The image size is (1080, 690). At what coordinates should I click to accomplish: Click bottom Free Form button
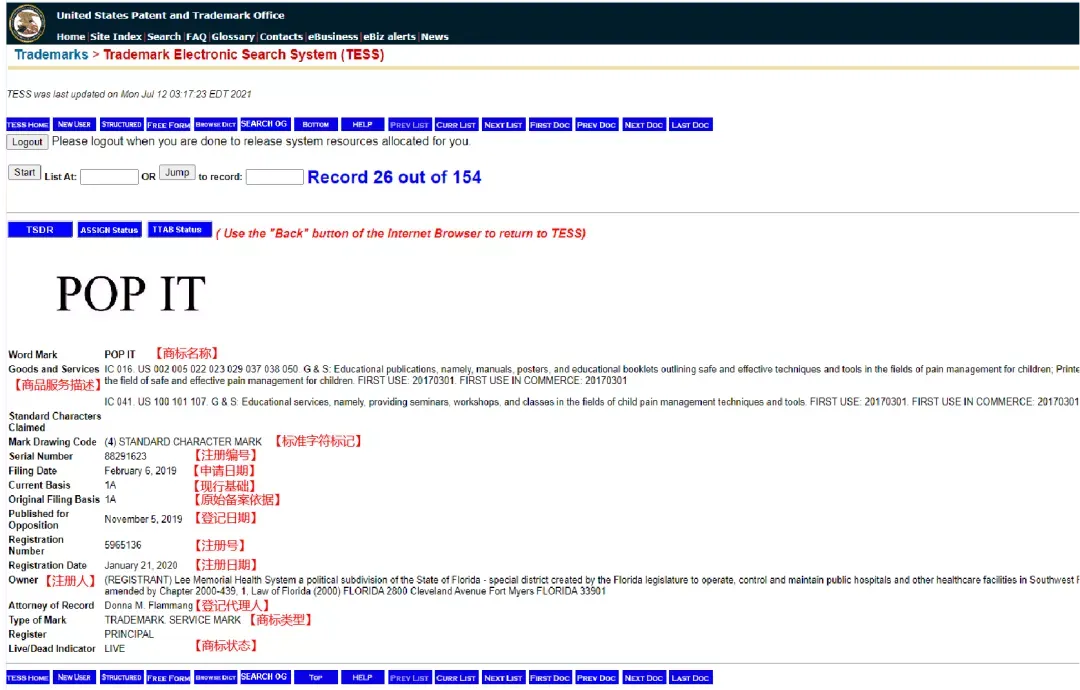coord(168,678)
